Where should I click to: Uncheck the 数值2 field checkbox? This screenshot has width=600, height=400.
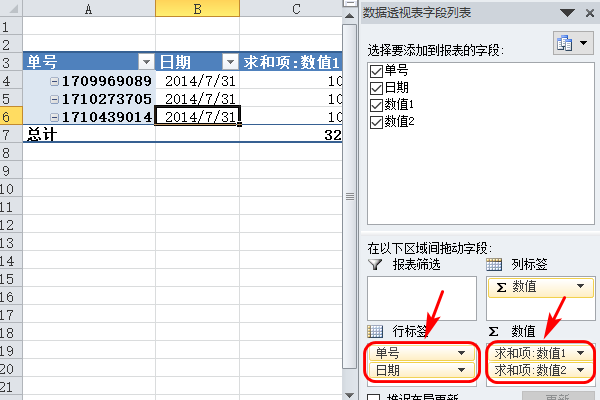pyautogui.click(x=376, y=122)
